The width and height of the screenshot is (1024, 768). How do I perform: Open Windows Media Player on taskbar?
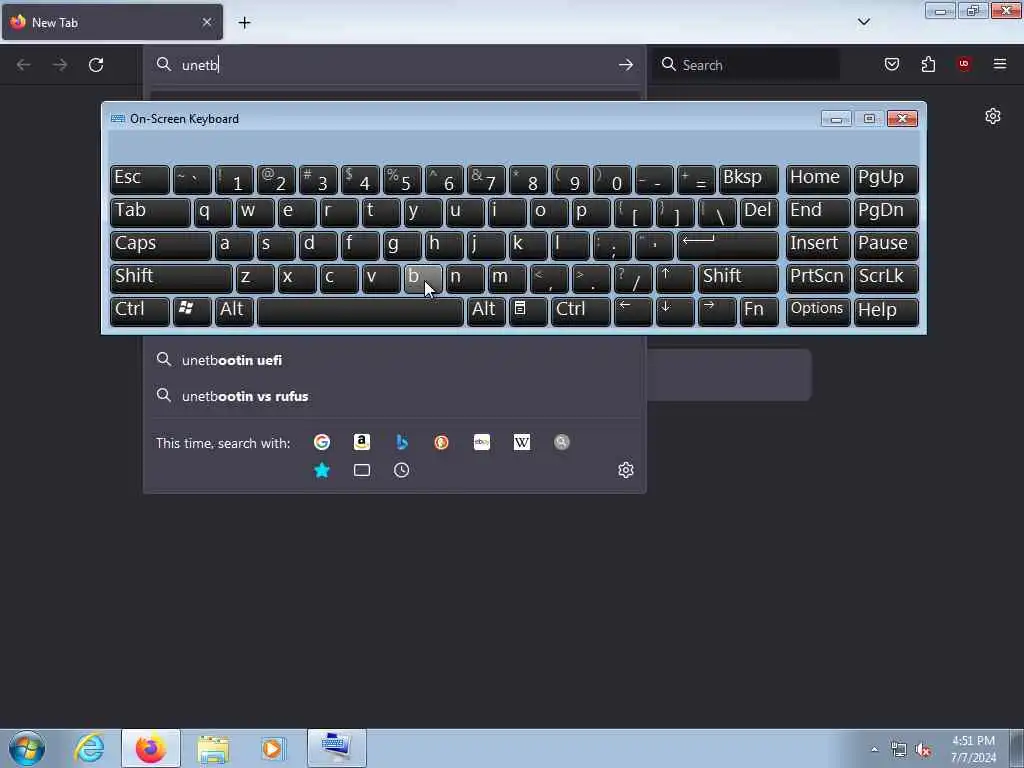[x=273, y=748]
